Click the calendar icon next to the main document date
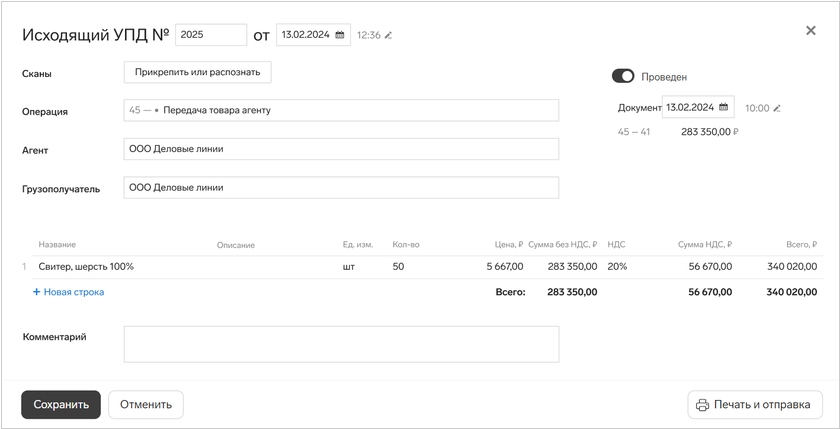 tap(340, 35)
